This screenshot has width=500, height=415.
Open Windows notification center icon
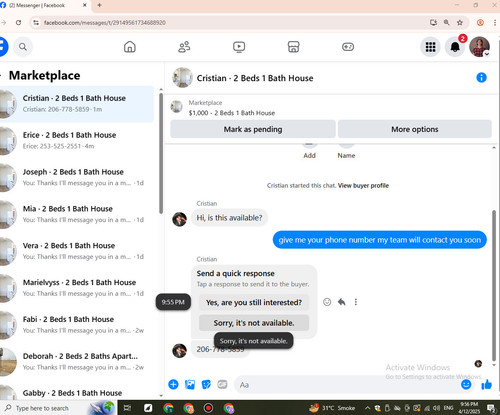(x=491, y=408)
